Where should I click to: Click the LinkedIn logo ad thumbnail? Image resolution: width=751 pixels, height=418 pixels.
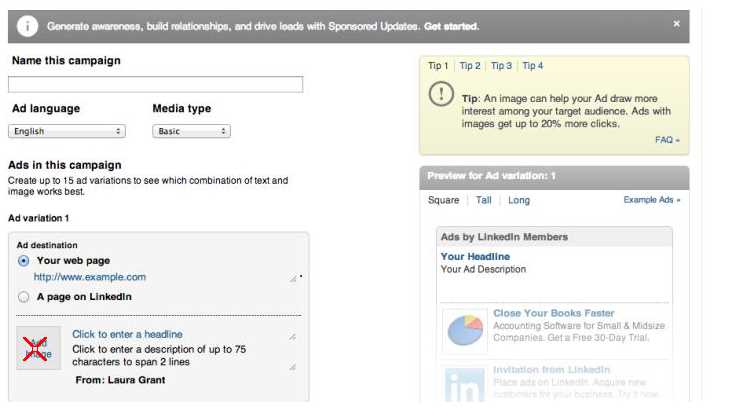point(462,385)
